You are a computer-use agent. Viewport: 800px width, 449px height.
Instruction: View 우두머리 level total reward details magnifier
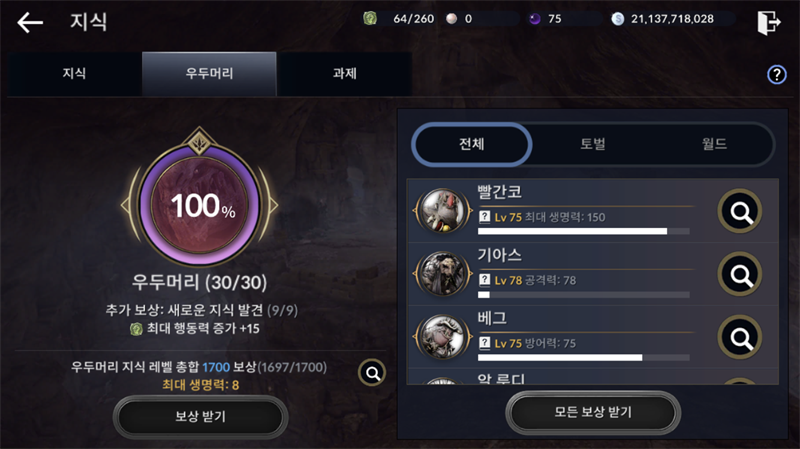[372, 373]
